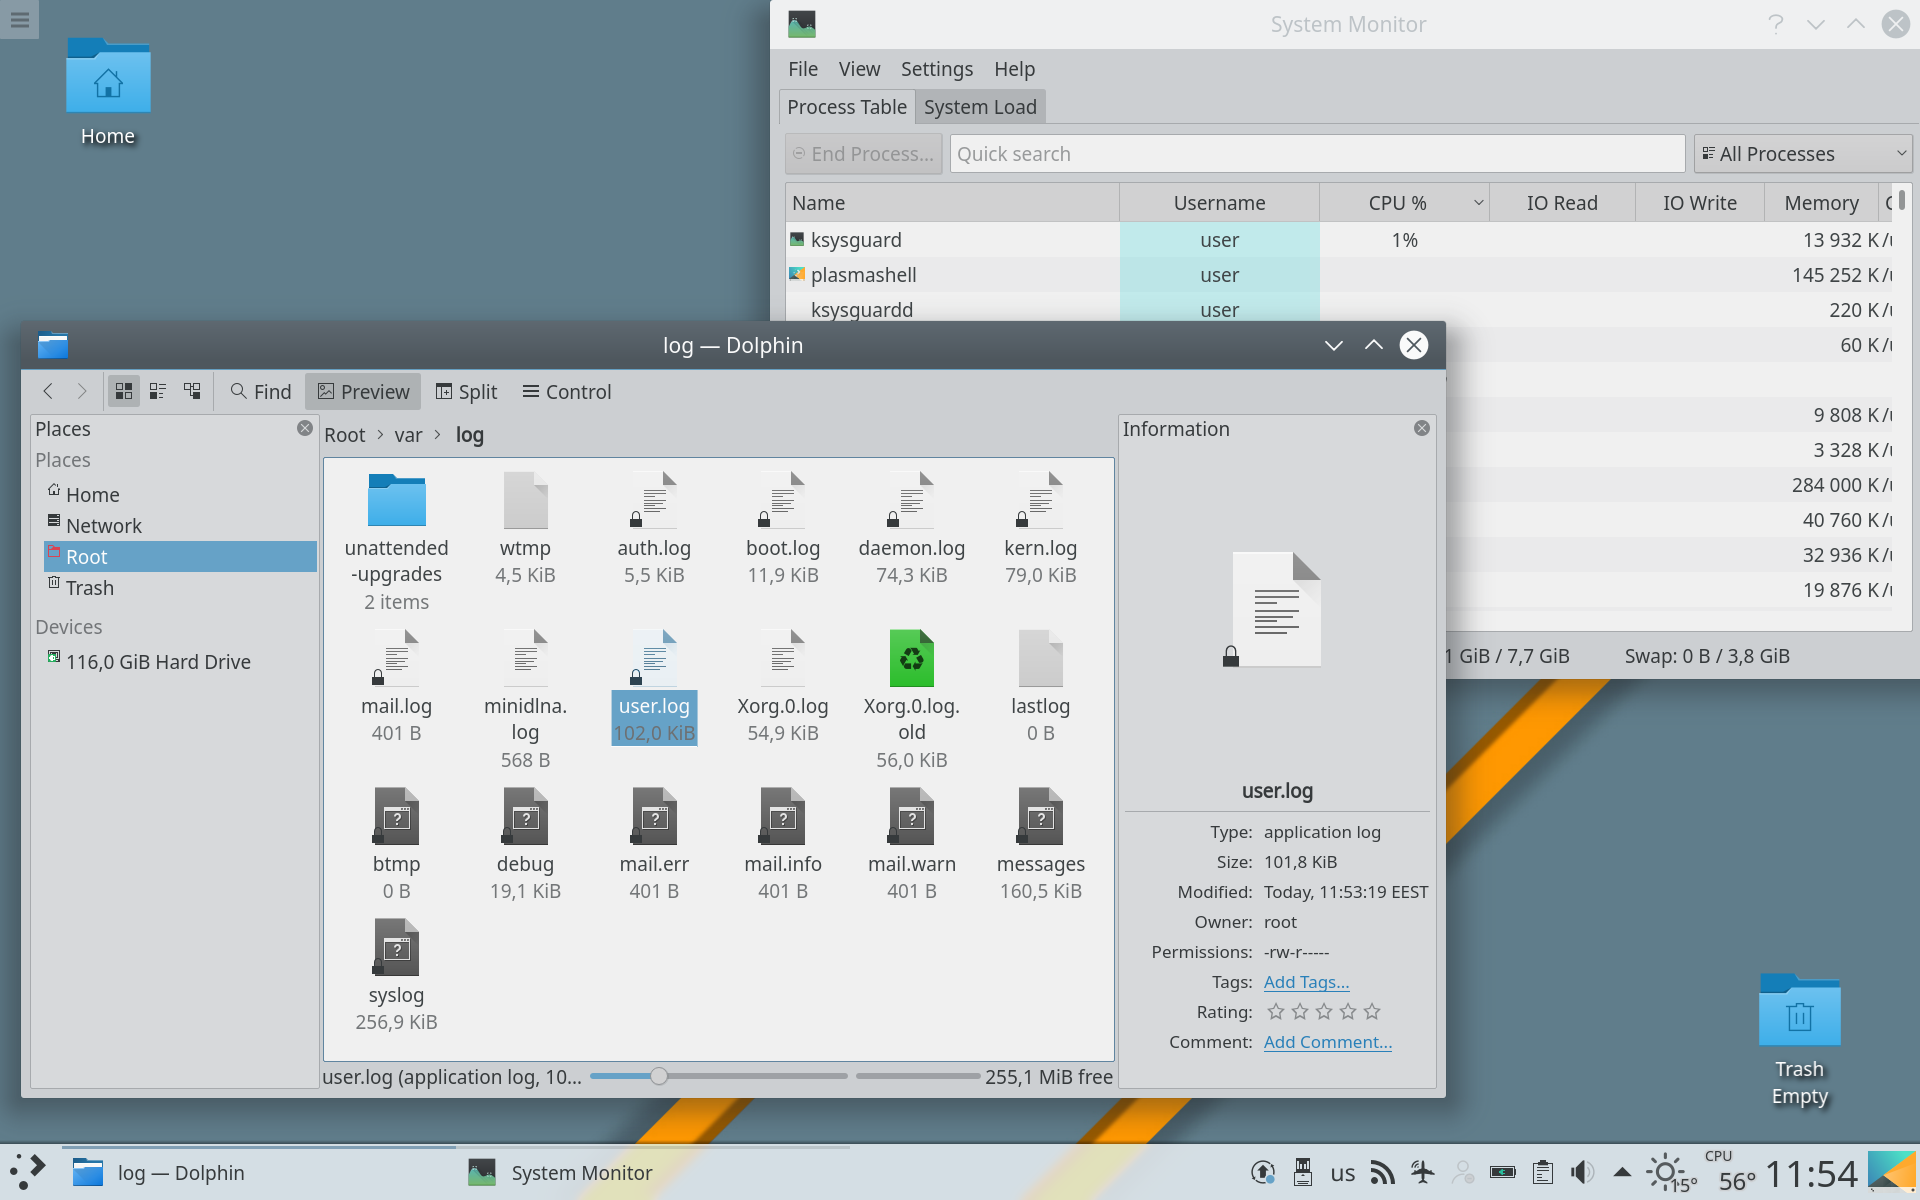The width and height of the screenshot is (1920, 1200).
Task: Switch Dolphin to Icons view mode
Action: (x=124, y=391)
